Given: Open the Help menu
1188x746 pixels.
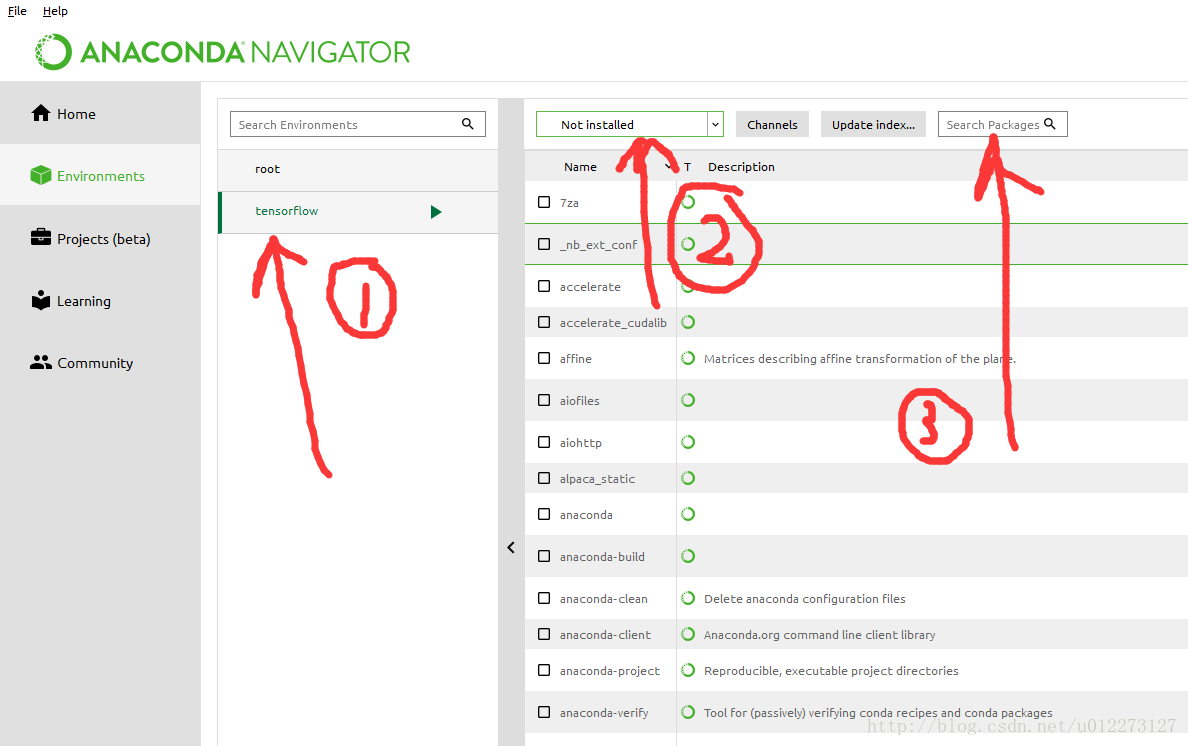Looking at the screenshot, I should 55,11.
